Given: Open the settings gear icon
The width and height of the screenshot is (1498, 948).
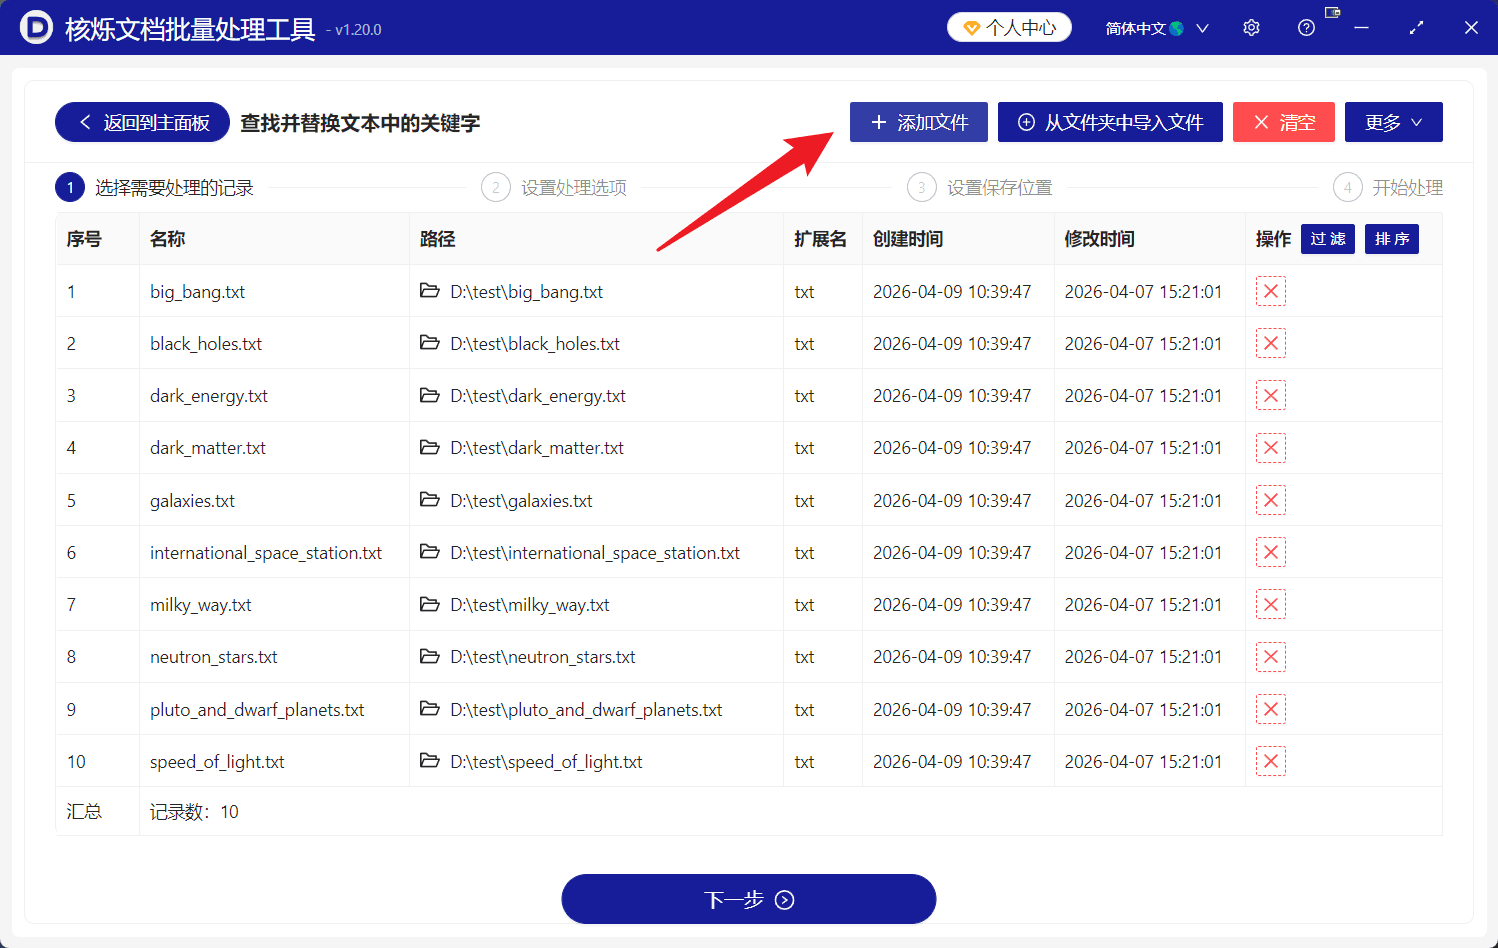Looking at the screenshot, I should pos(1251,27).
